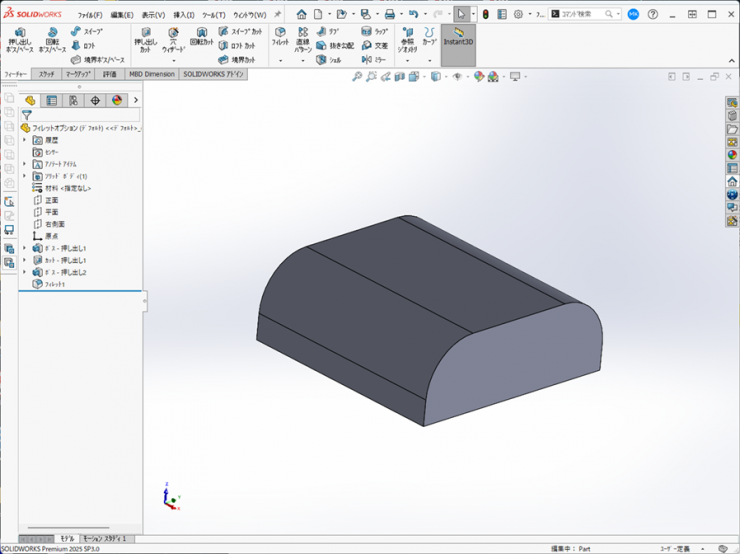
Task: Toggle the Instant3D button
Action: [x=458, y=38]
